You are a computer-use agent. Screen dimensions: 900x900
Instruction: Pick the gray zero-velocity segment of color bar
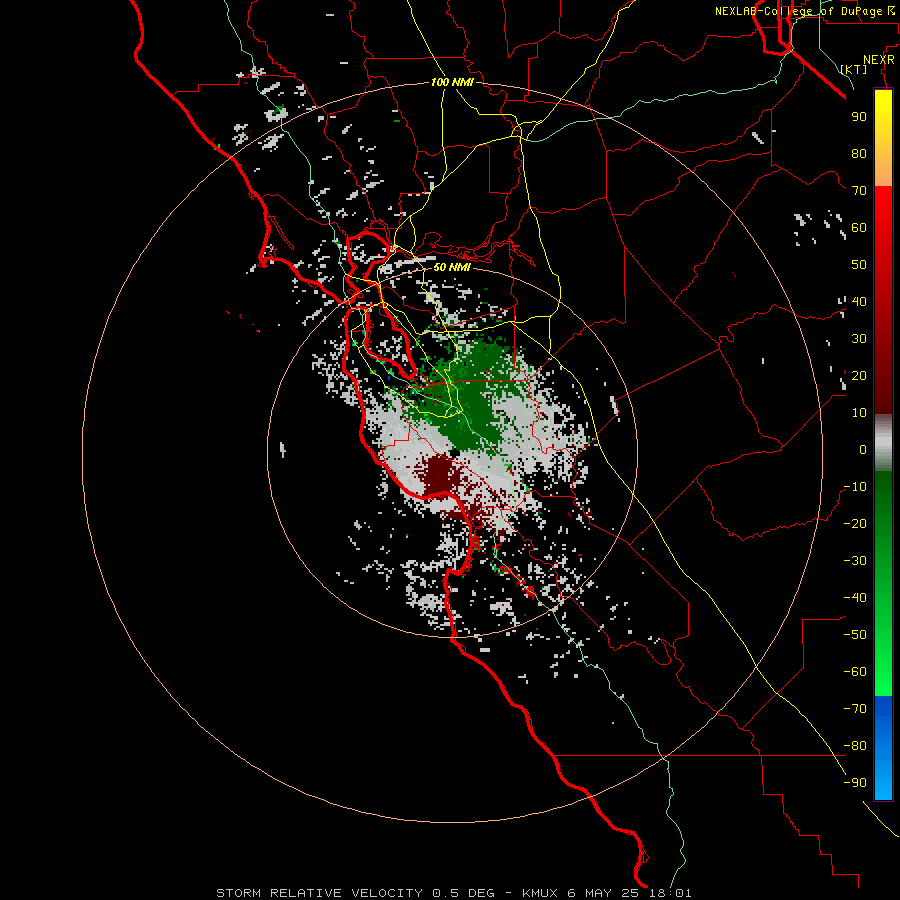(x=883, y=443)
